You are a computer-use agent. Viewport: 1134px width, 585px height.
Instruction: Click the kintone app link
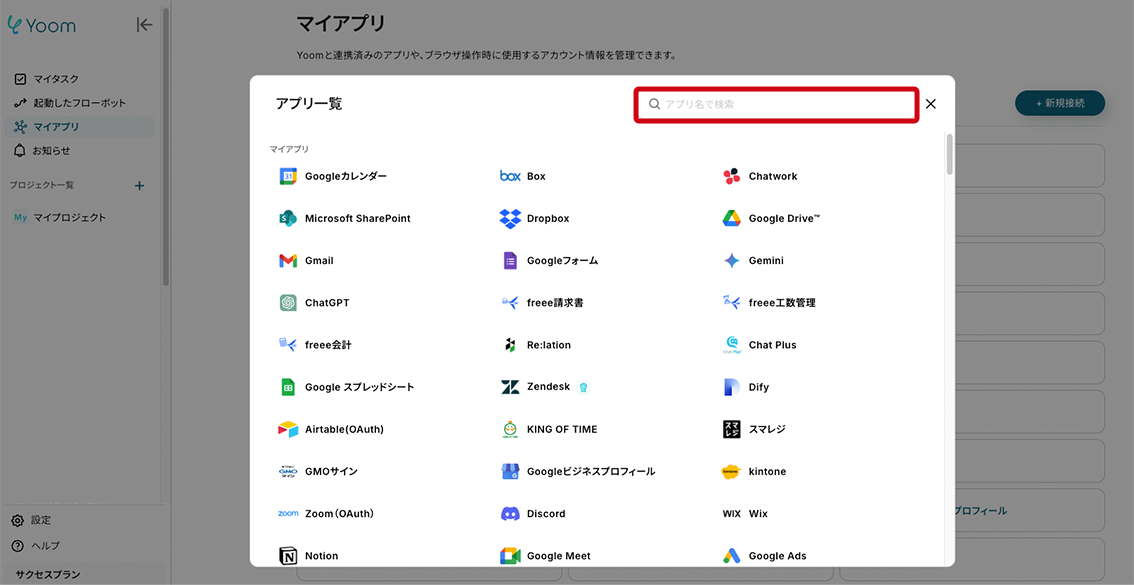point(766,471)
